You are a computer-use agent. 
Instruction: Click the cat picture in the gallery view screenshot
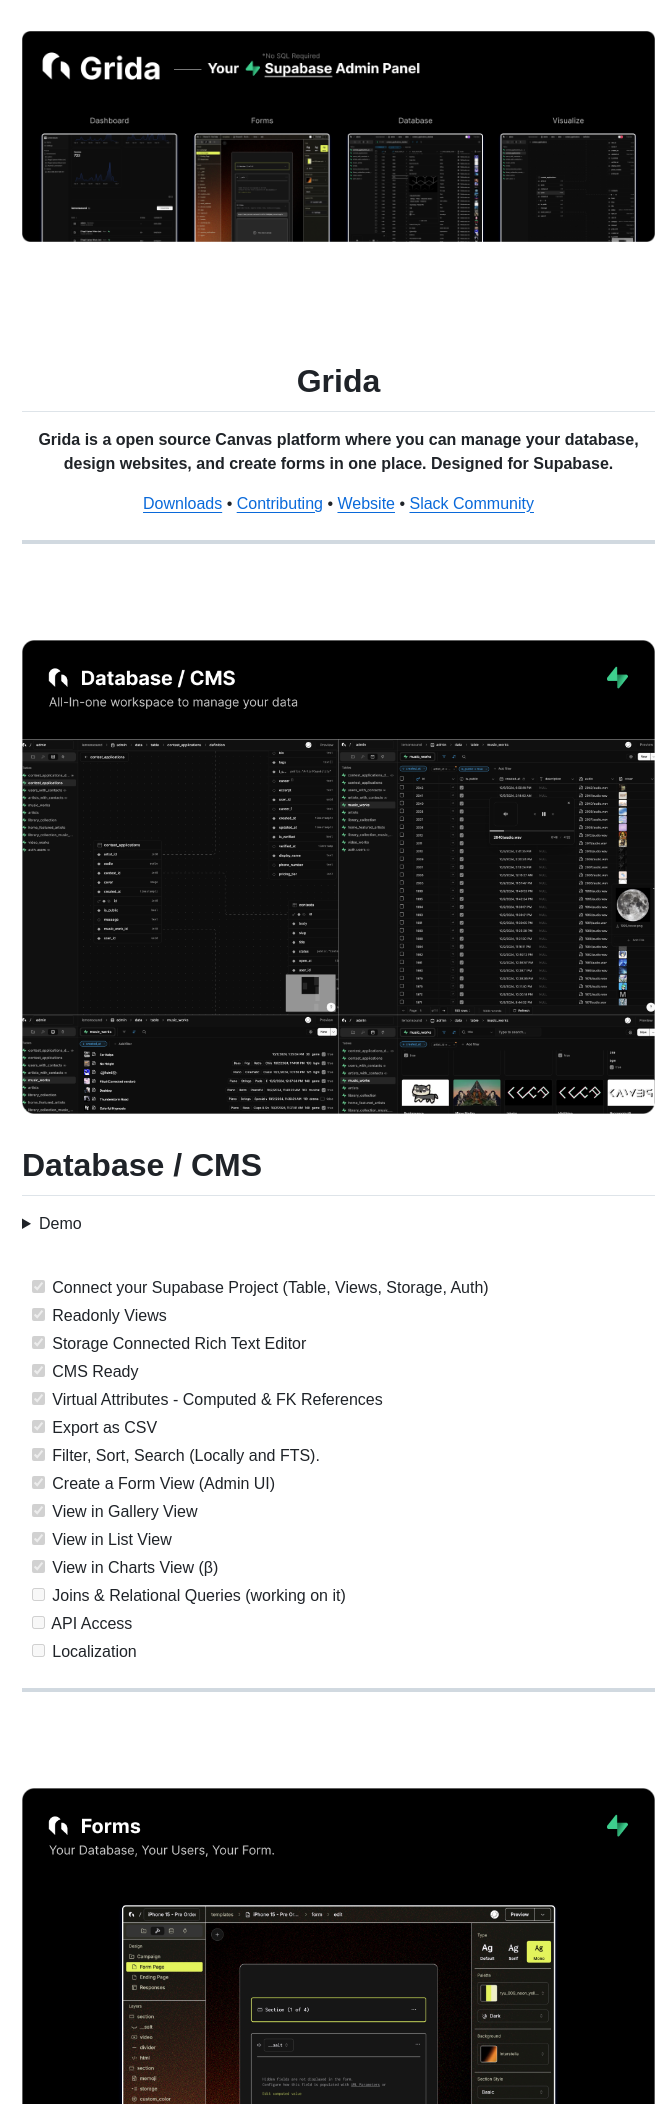click(425, 1093)
